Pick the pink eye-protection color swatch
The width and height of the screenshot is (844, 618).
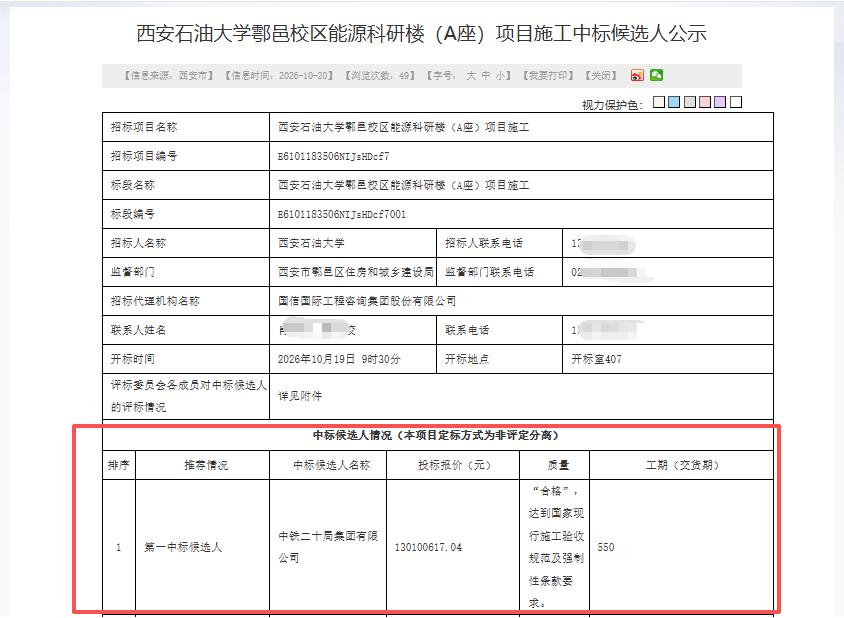click(x=705, y=102)
